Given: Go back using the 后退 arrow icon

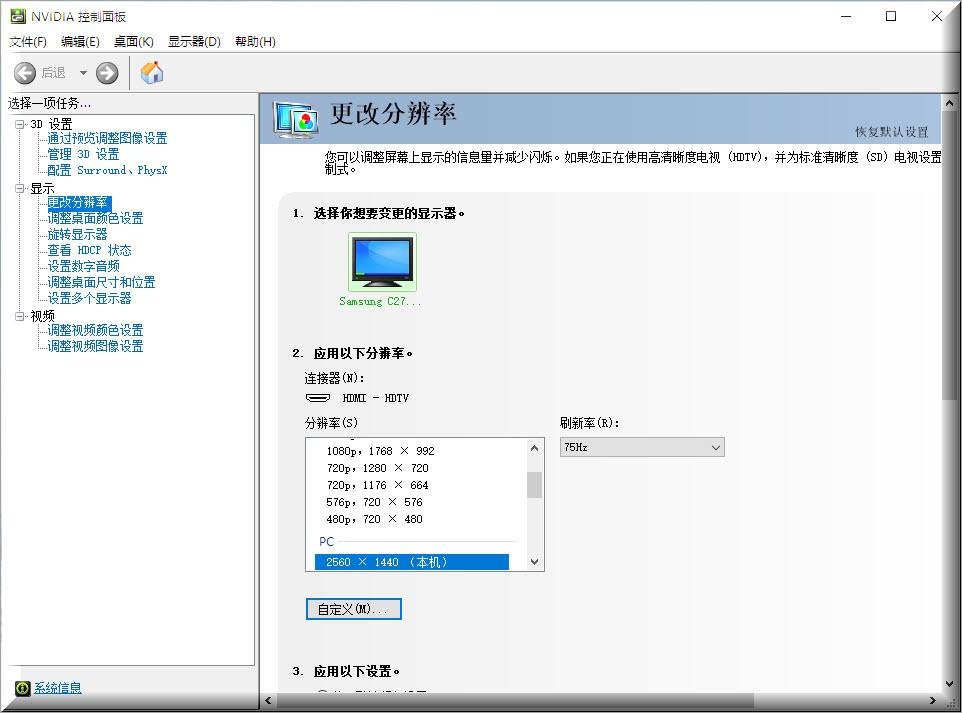Looking at the screenshot, I should coord(25,73).
